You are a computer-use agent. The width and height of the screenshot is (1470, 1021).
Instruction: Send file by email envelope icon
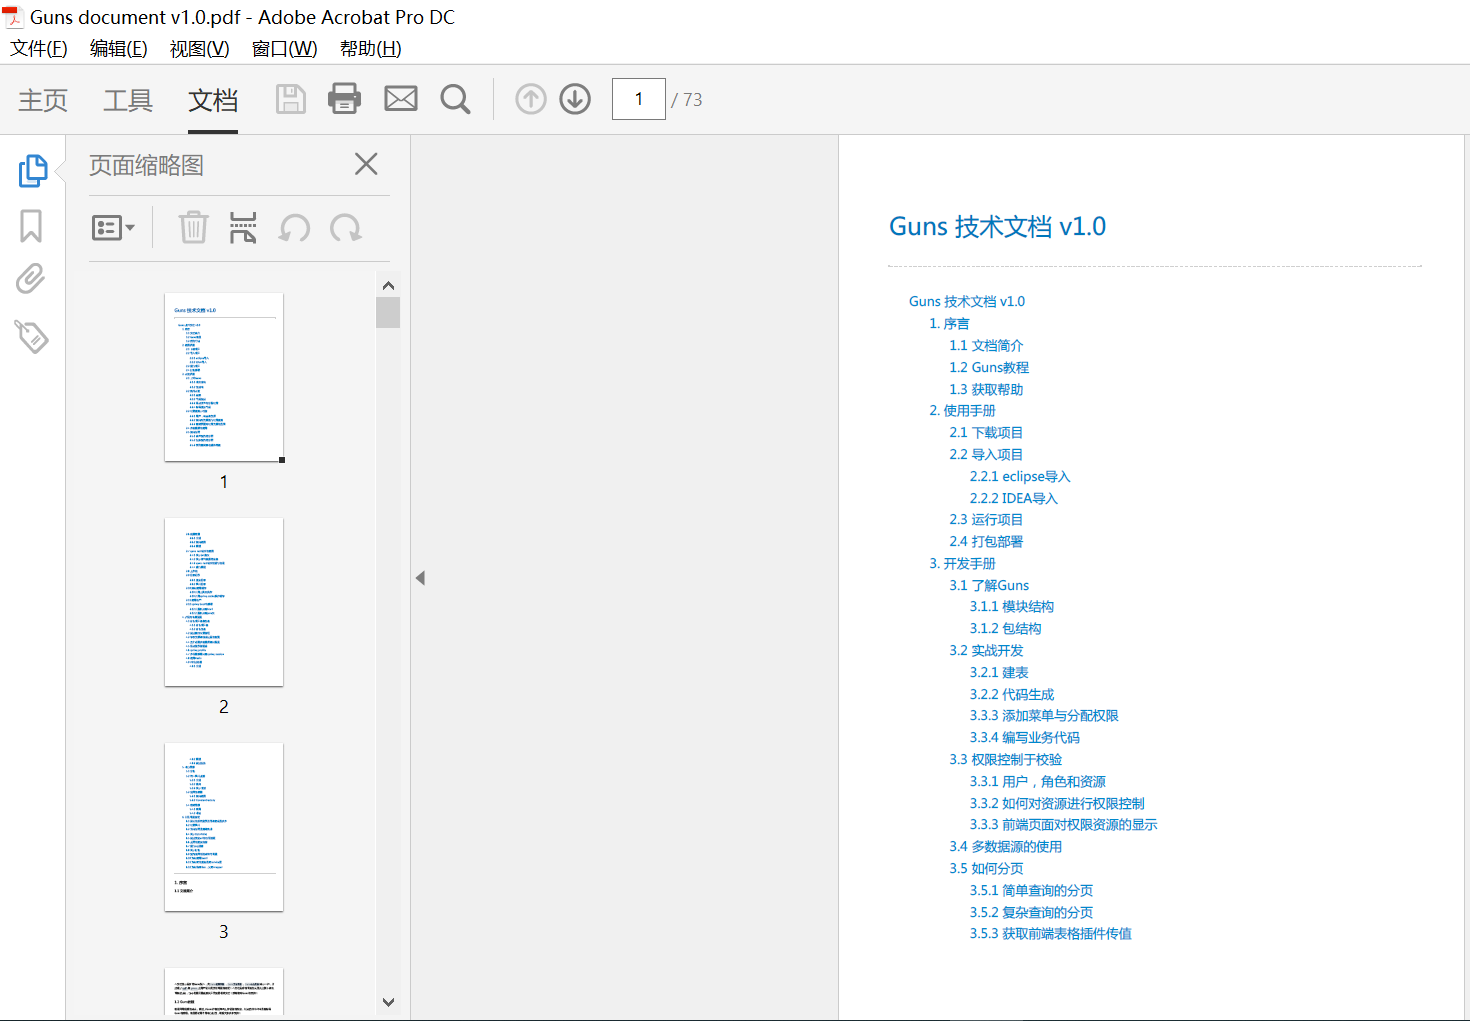pos(401,99)
